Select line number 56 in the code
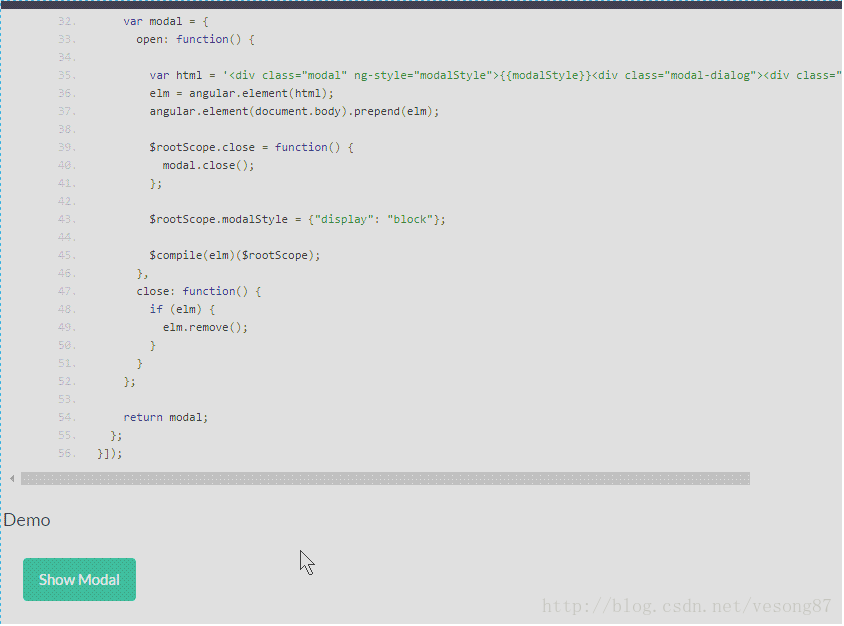The width and height of the screenshot is (844, 626). tap(66, 453)
